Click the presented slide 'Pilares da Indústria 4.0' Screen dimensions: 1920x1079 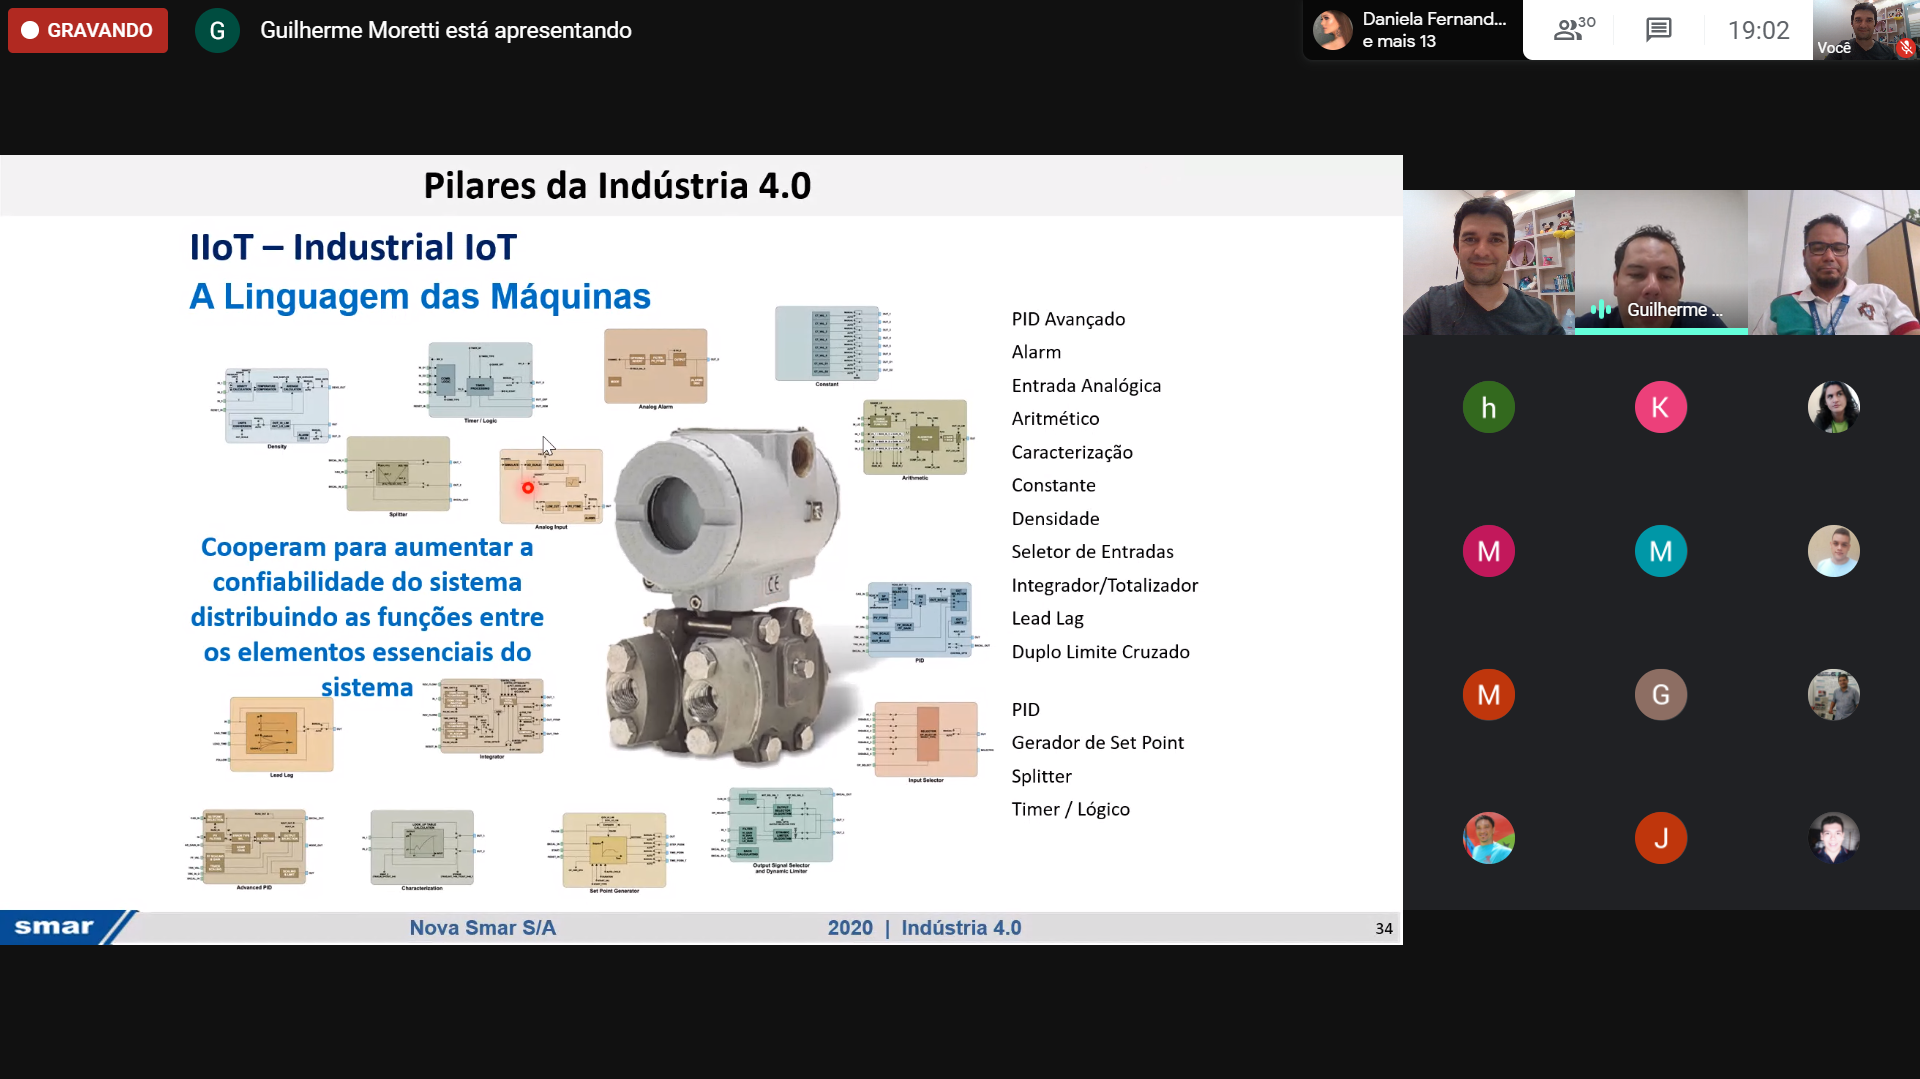(700, 550)
